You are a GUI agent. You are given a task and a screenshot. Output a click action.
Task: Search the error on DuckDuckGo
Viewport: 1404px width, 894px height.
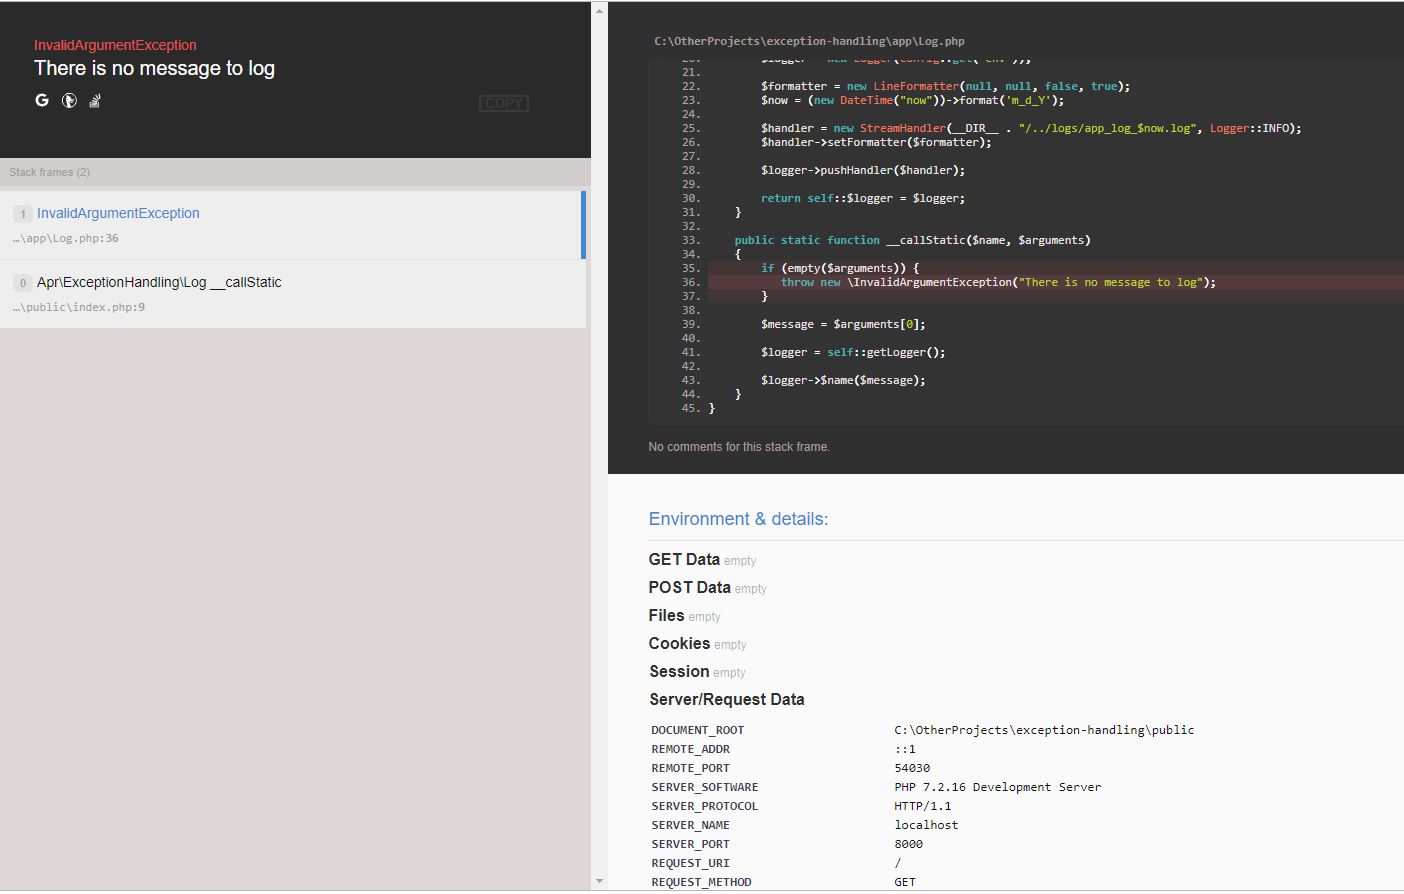(67, 100)
